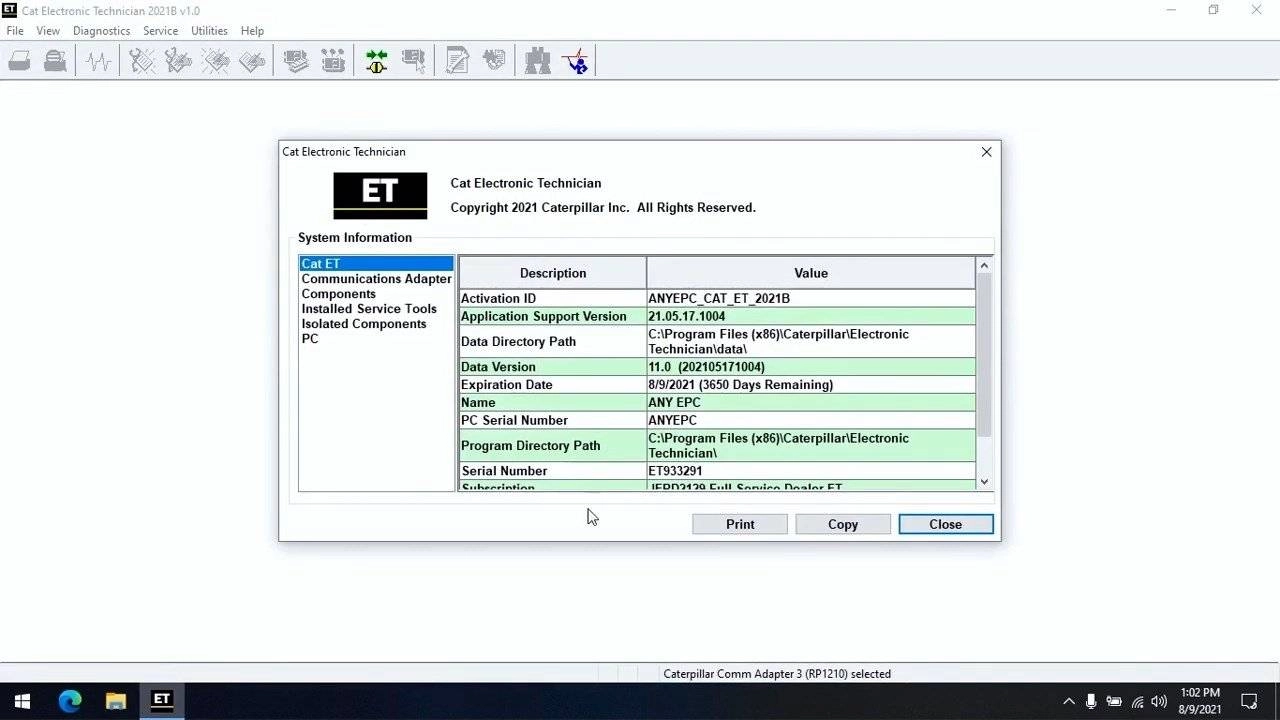Image resolution: width=1280 pixels, height=720 pixels.
Task: Click the notepad with pencil toolbar icon
Action: coord(457,61)
